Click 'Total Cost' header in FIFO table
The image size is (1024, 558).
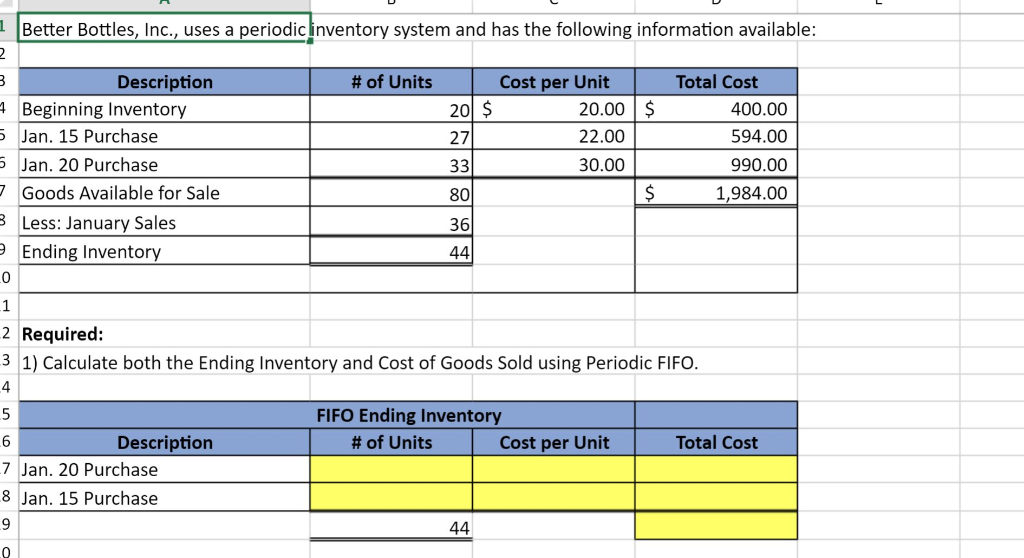[x=716, y=442]
